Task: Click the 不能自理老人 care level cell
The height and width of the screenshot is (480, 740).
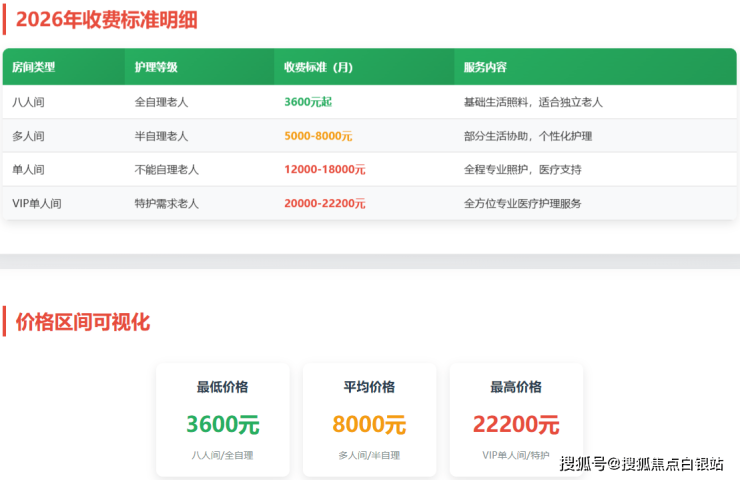Action: (166, 170)
